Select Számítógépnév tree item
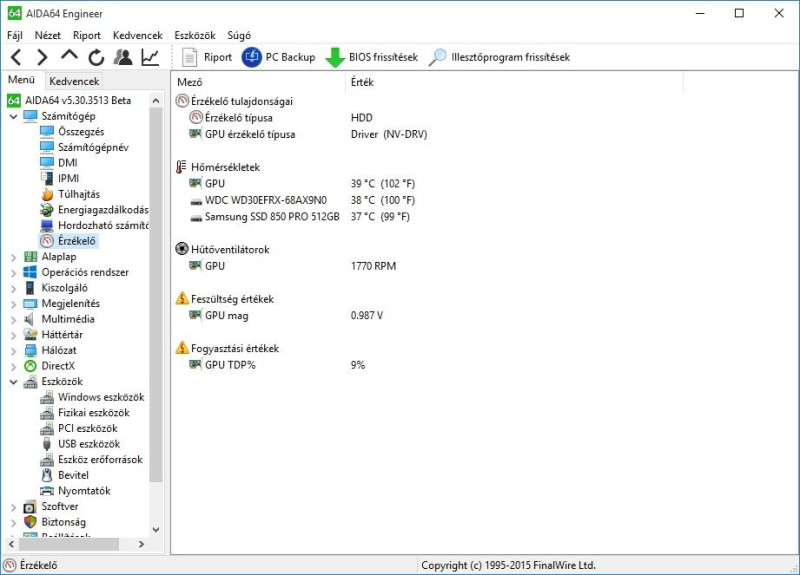This screenshot has width=800, height=575. 93,147
